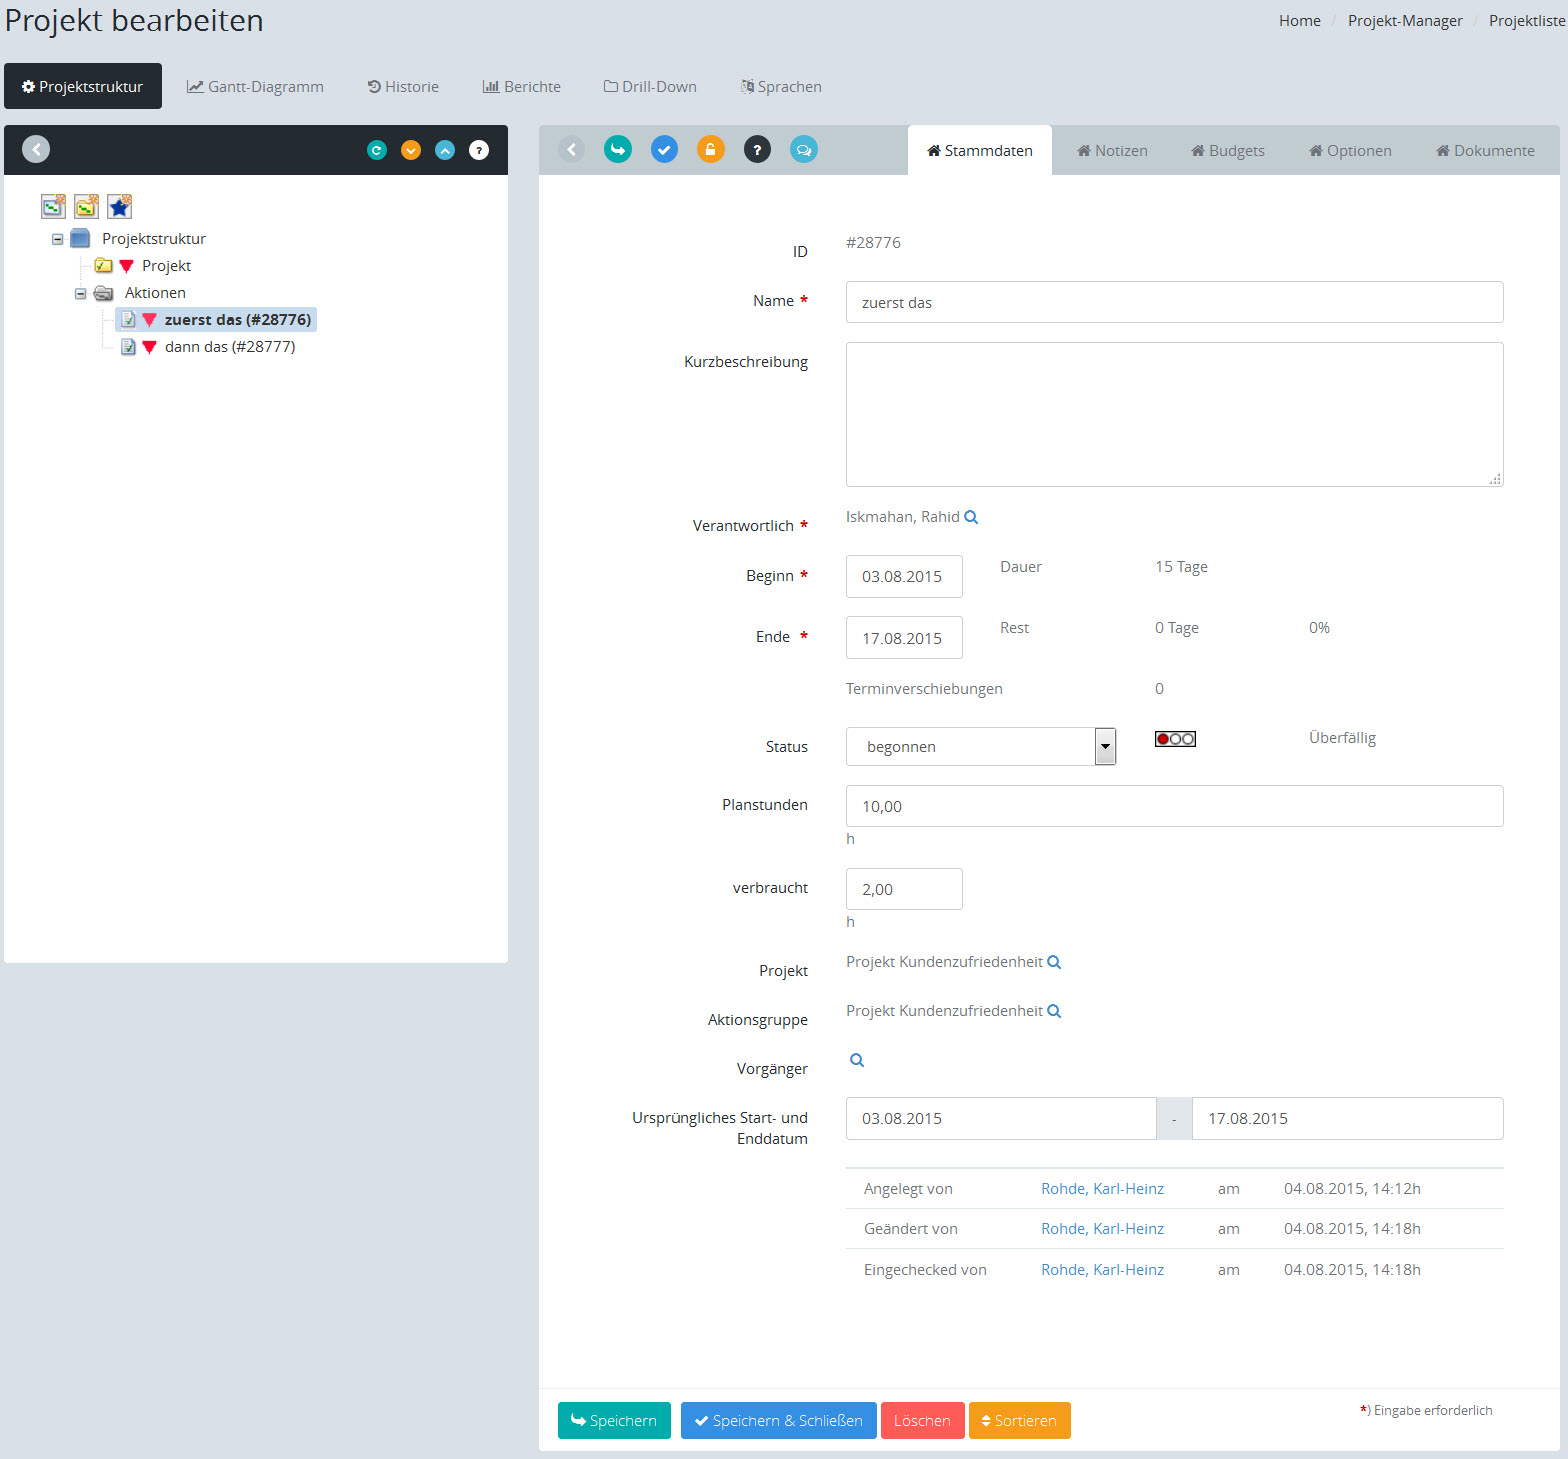Click magnifier icon next to Iskmahan, Rahid

[x=971, y=517]
